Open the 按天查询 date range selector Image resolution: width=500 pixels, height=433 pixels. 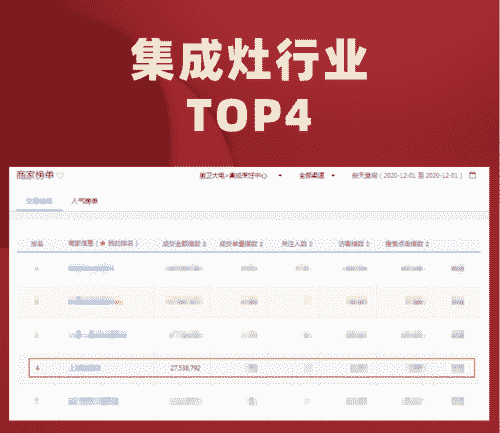tap(407, 175)
